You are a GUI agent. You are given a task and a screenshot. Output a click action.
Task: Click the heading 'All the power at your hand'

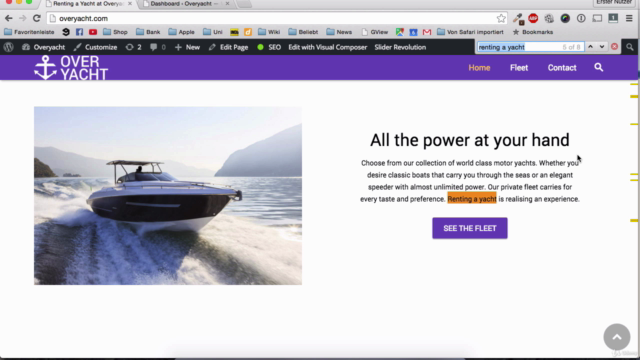(x=469, y=140)
